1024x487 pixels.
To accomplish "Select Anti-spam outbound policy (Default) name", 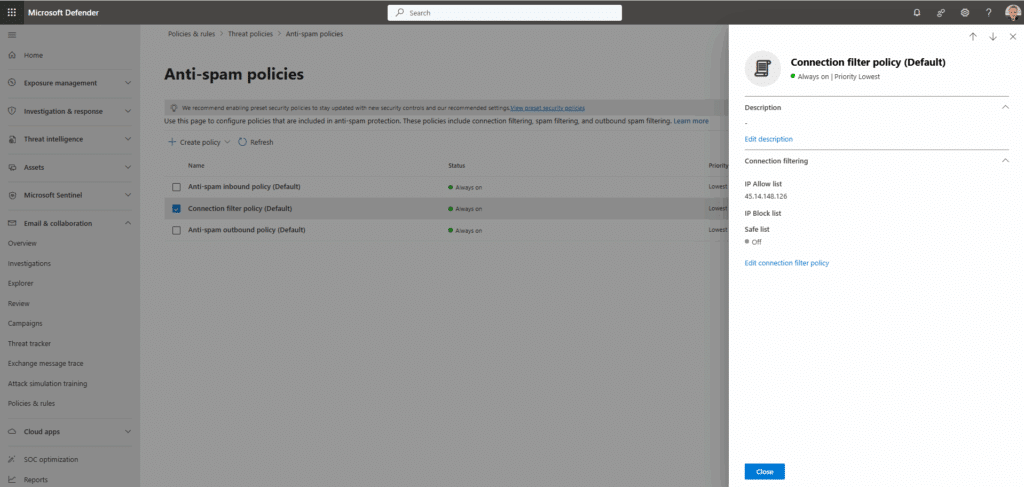I will (x=247, y=230).
